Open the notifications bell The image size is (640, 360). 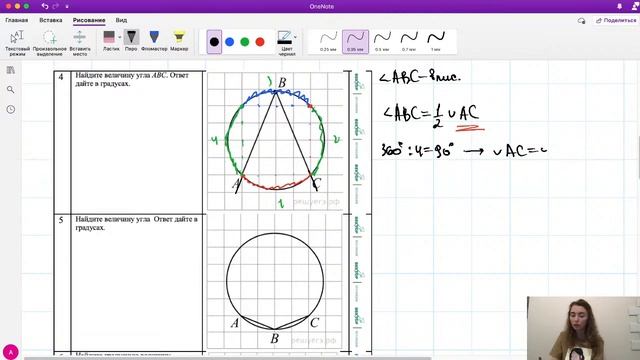click(619, 7)
